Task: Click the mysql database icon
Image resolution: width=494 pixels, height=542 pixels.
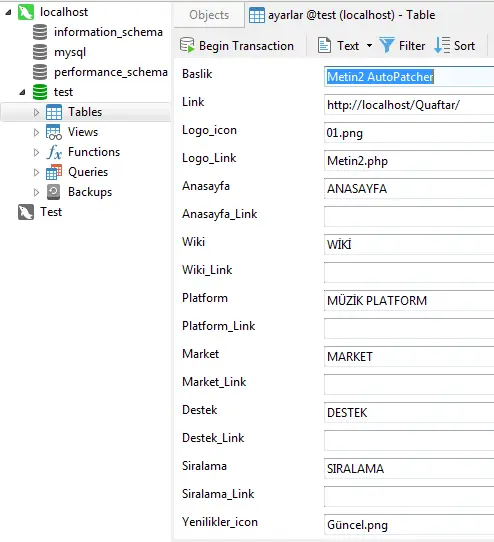Action: pyautogui.click(x=40, y=52)
